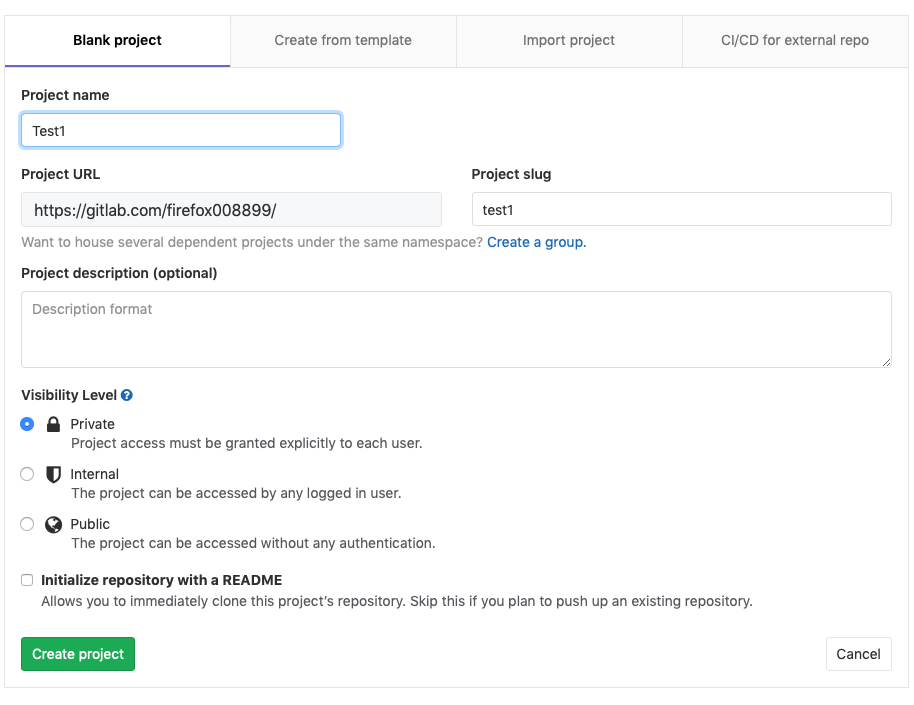Select the Public visibility radio button
The image size is (914, 705).
(x=27, y=524)
